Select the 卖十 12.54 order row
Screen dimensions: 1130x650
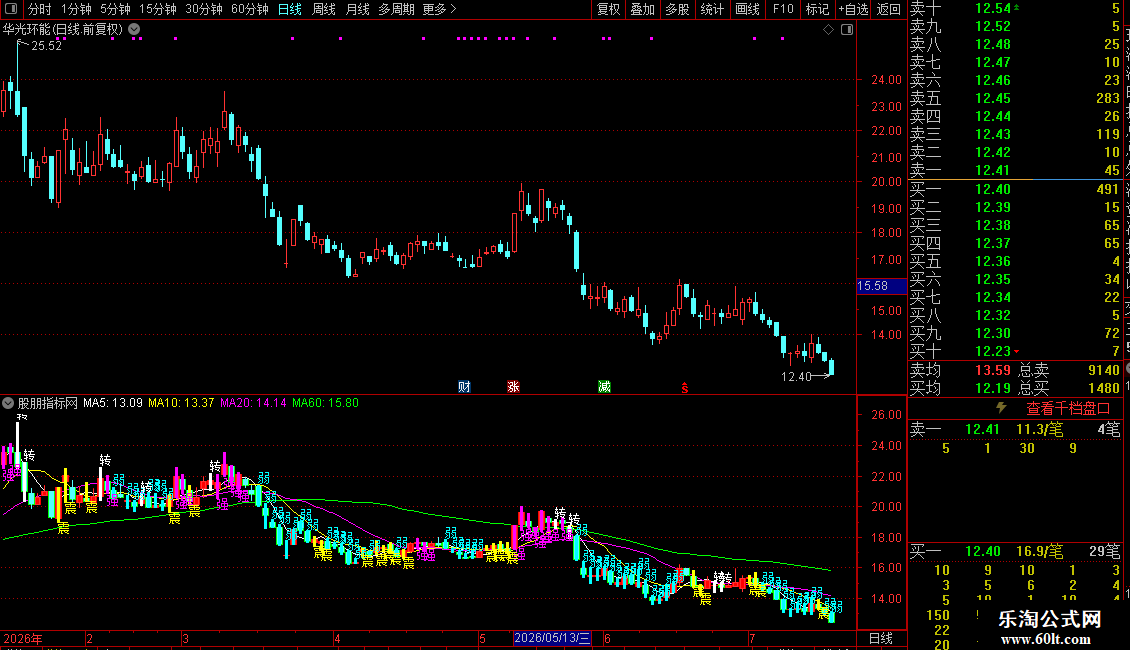coord(1015,9)
